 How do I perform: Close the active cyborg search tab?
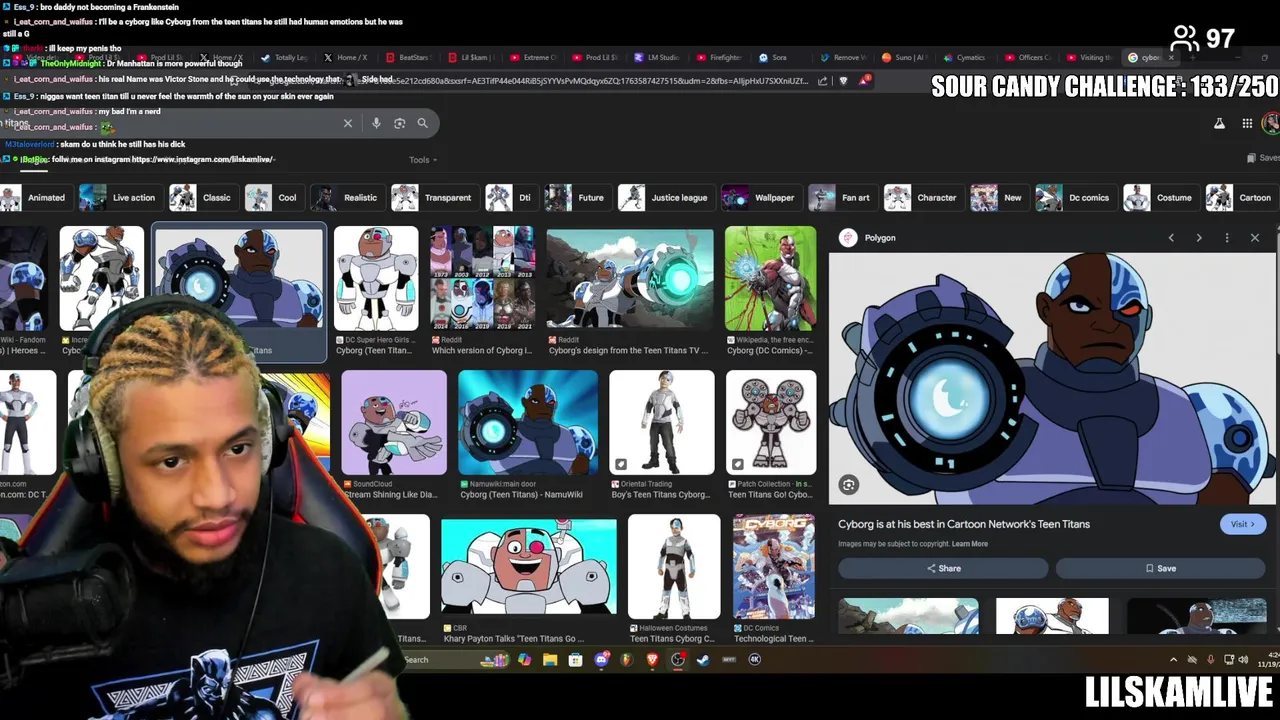[1171, 57]
